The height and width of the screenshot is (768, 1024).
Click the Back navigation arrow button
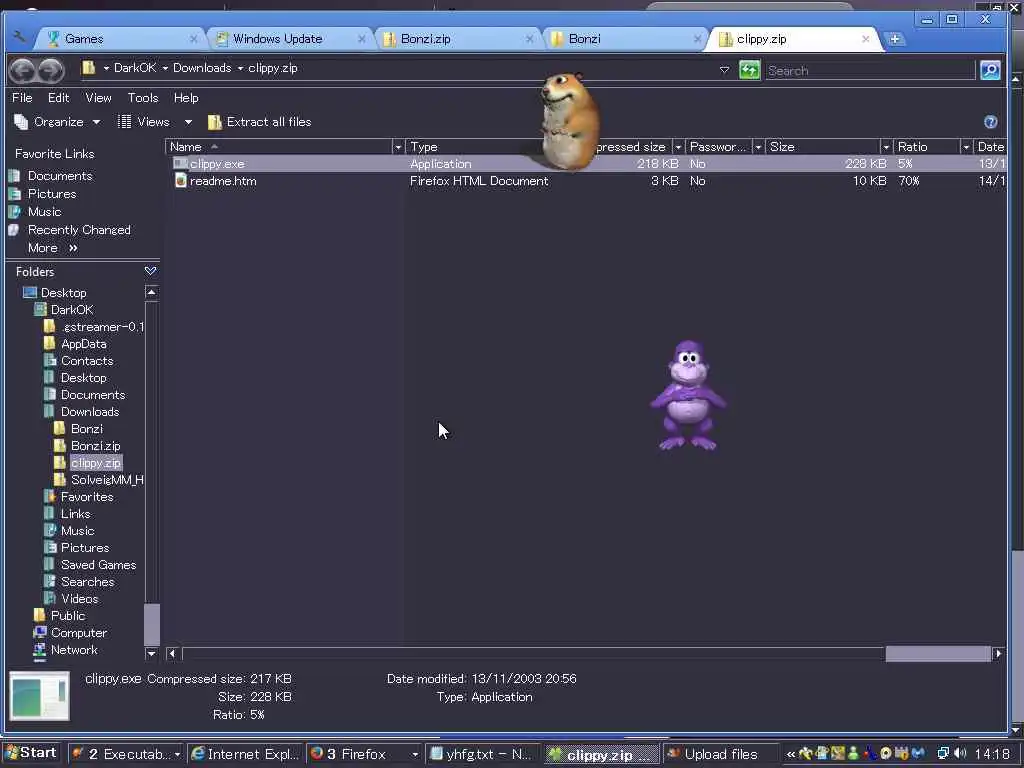tap(23, 70)
